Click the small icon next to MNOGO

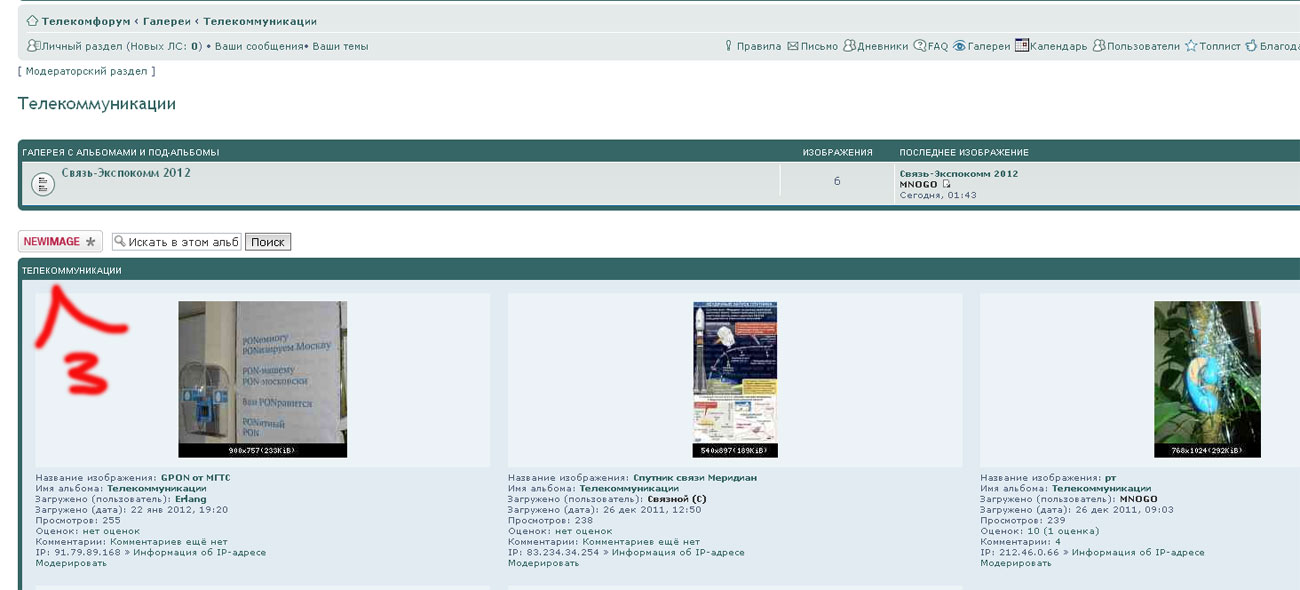point(947,184)
